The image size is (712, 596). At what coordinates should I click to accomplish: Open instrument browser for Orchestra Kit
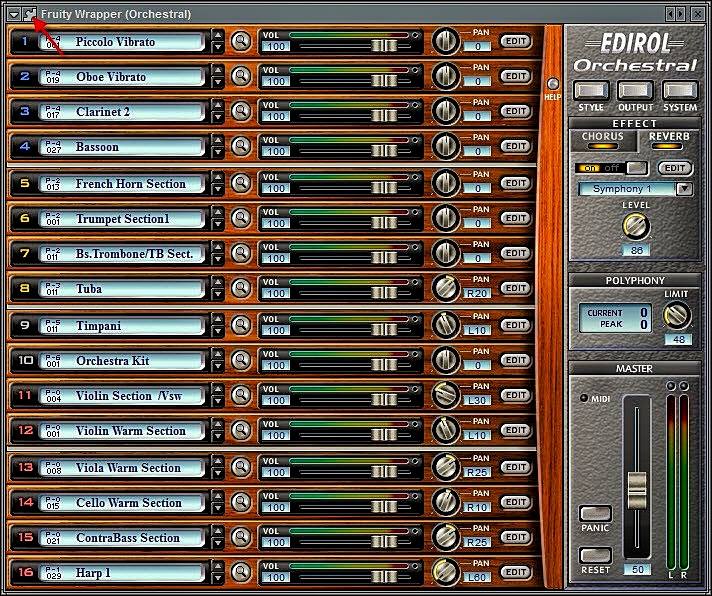241,360
